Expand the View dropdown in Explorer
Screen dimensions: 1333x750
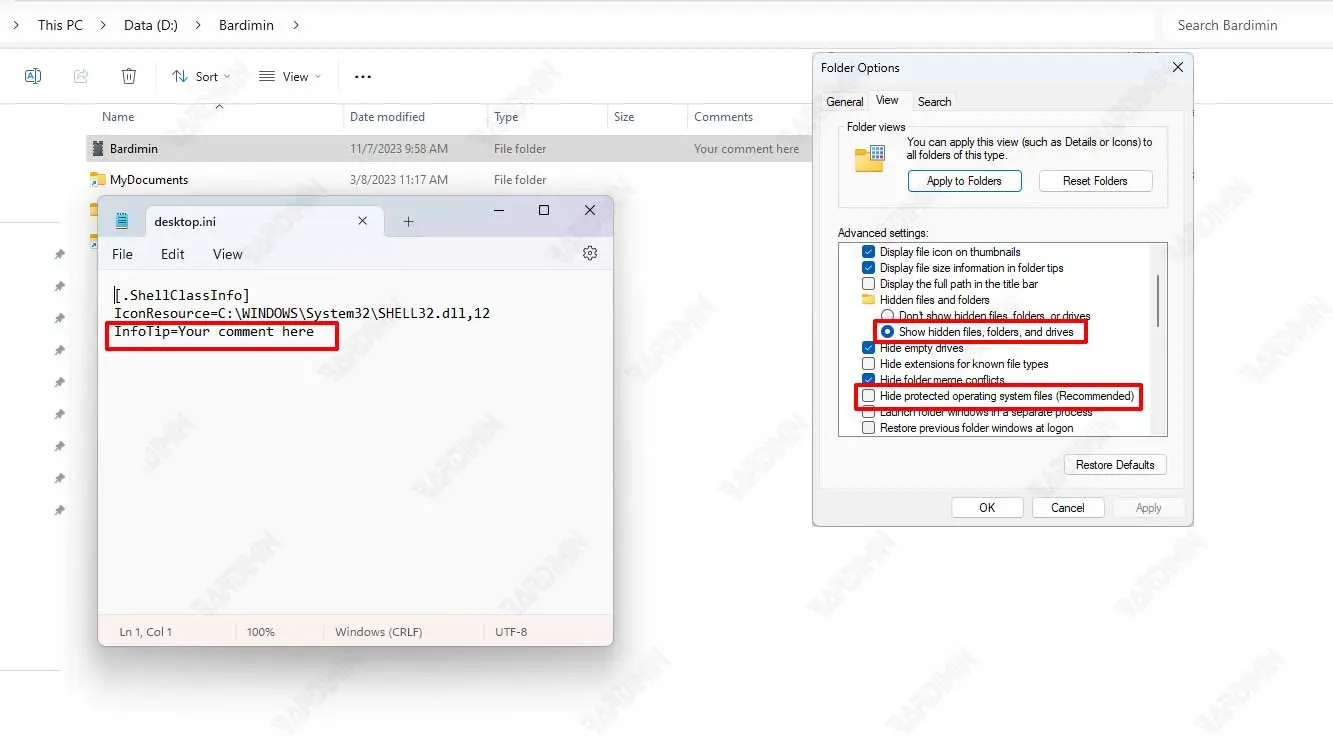click(x=290, y=76)
